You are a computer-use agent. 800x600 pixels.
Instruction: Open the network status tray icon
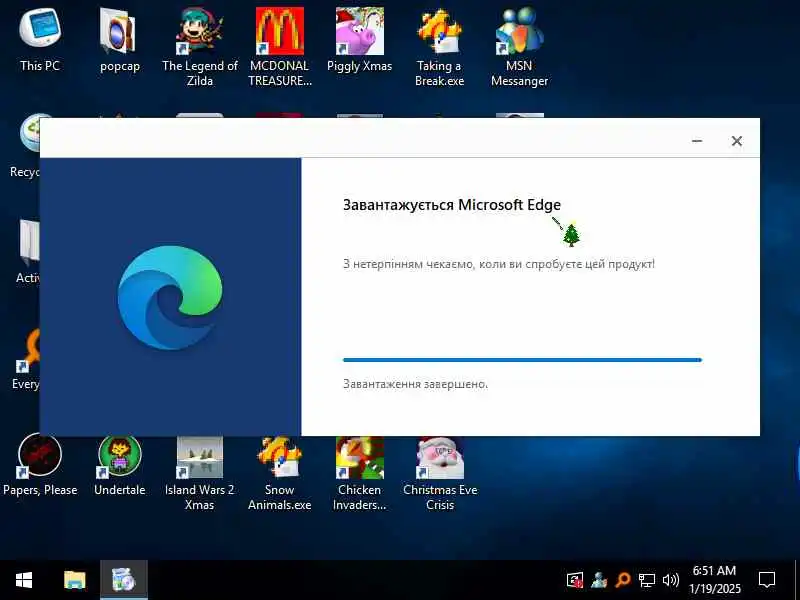click(646, 580)
